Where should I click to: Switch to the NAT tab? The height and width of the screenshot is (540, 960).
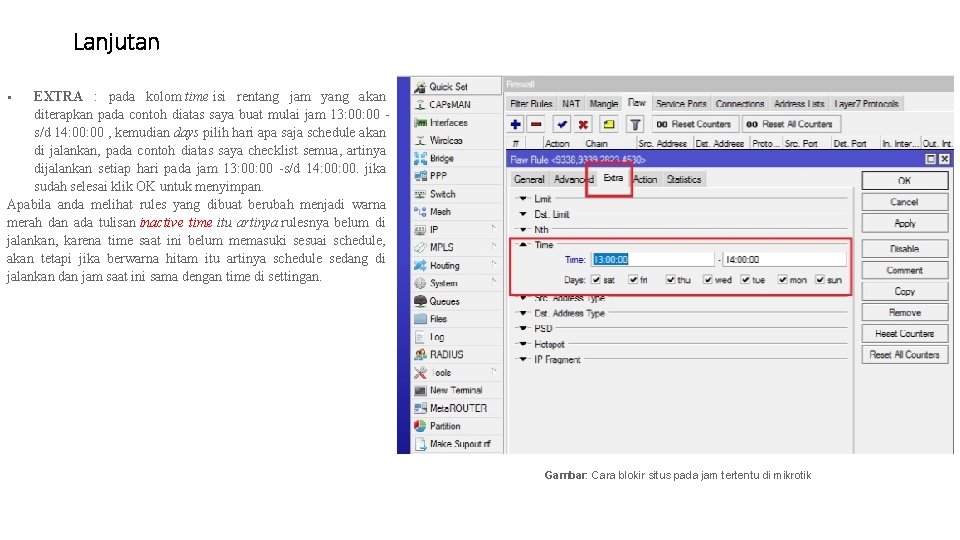coord(571,103)
